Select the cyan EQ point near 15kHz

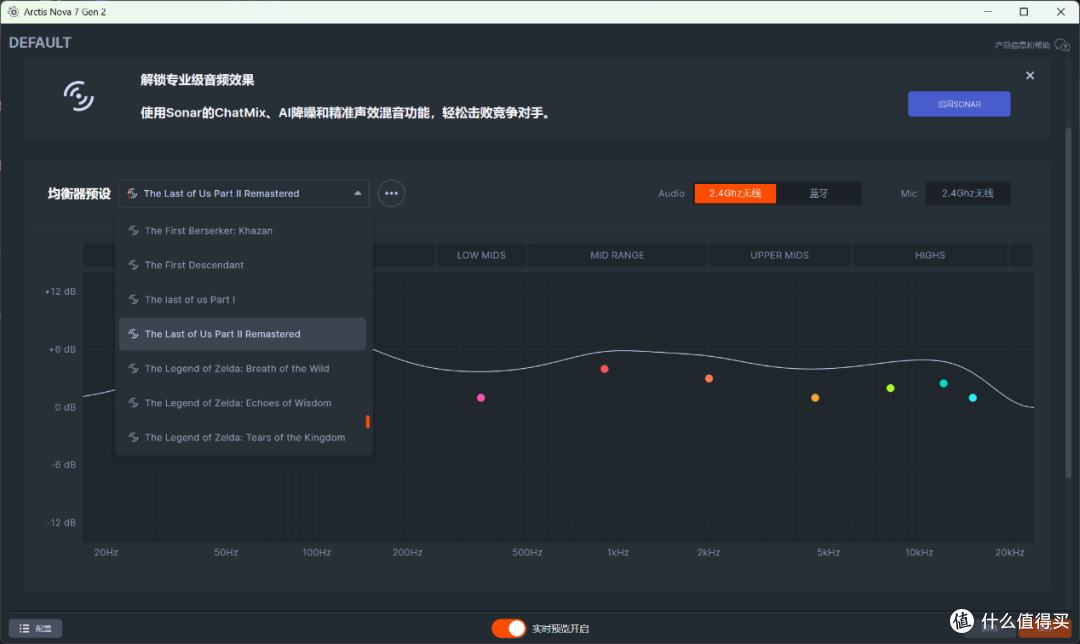coord(973,397)
